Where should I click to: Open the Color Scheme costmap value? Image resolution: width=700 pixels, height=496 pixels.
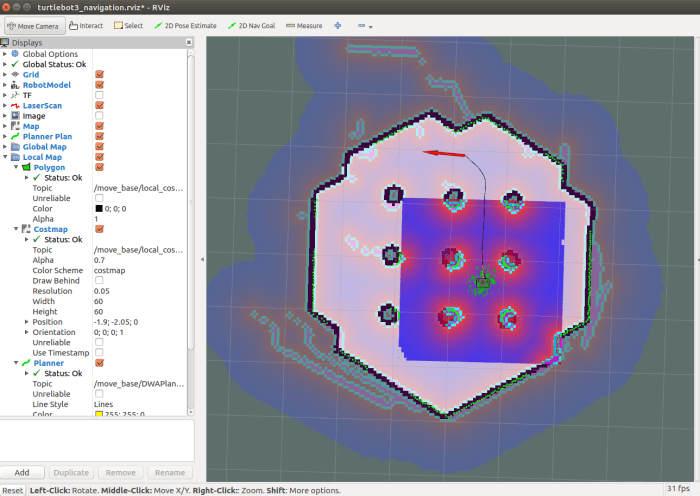[109, 271]
